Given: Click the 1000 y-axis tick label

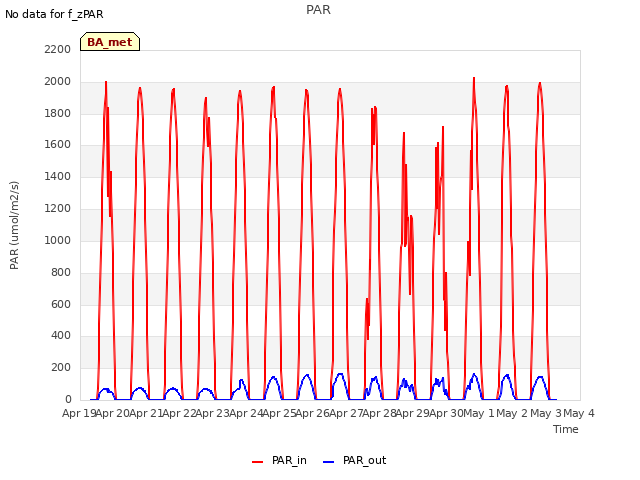Looking at the screenshot, I should click(58, 240).
